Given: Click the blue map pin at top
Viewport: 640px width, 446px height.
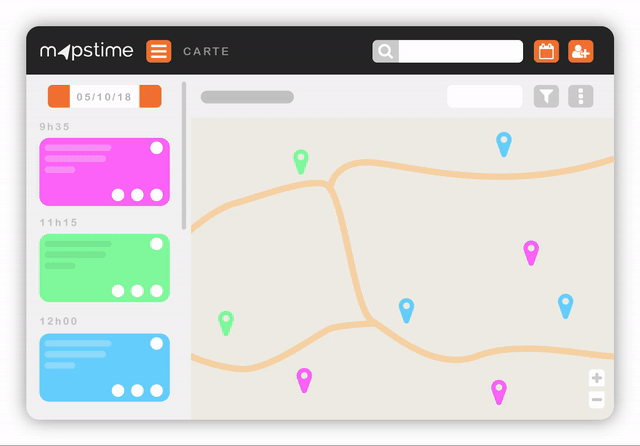Looking at the screenshot, I should click(x=504, y=143).
